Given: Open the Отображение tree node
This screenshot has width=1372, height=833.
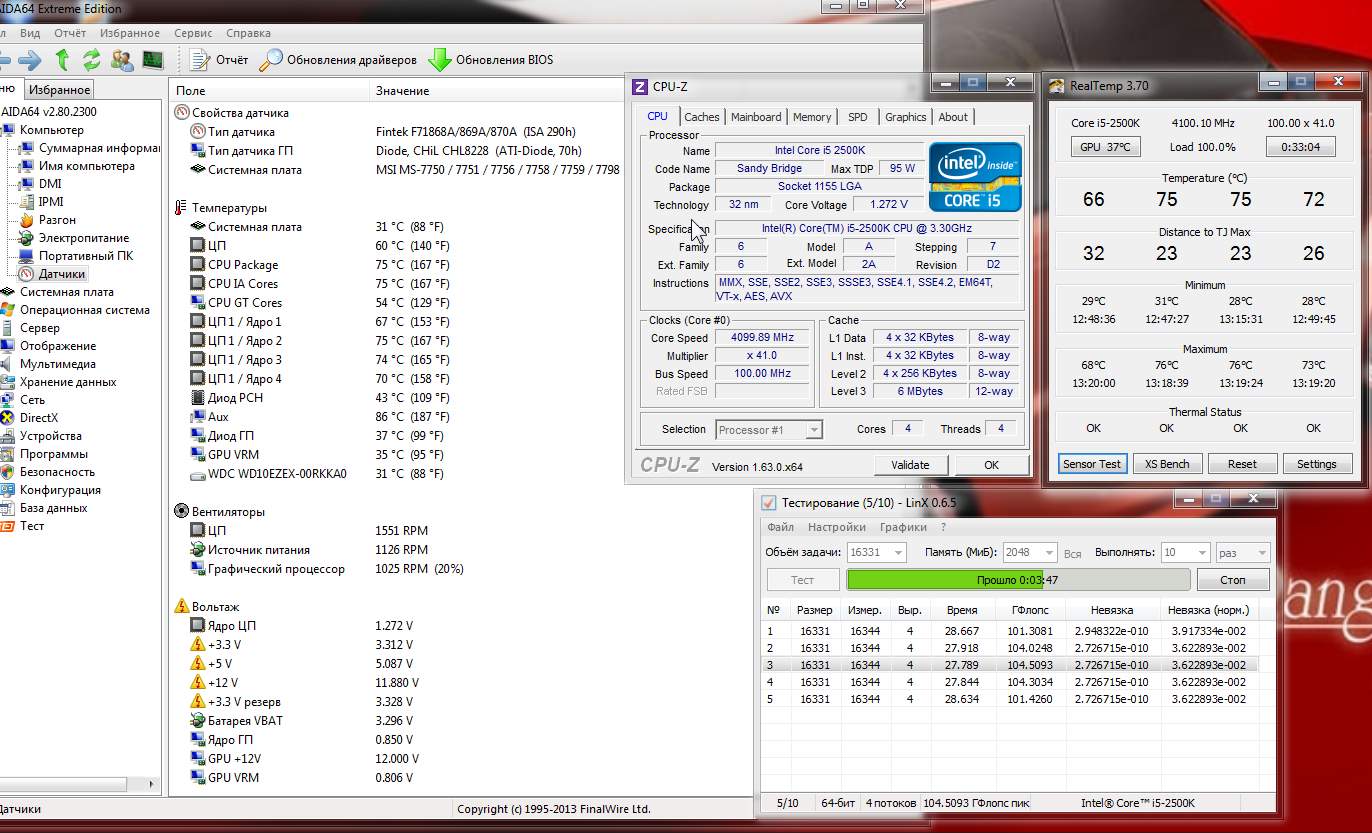Looking at the screenshot, I should (x=49, y=346).
